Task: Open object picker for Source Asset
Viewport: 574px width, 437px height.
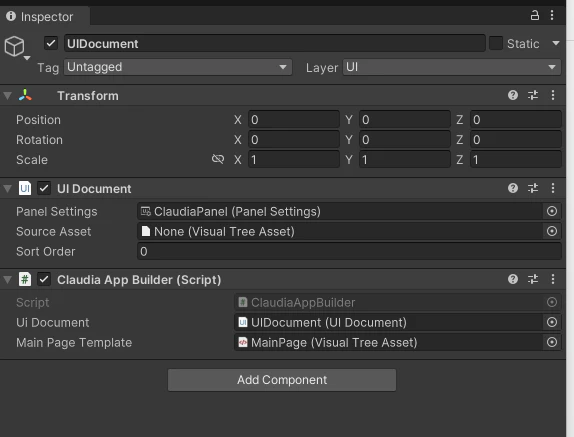Action: pos(552,231)
